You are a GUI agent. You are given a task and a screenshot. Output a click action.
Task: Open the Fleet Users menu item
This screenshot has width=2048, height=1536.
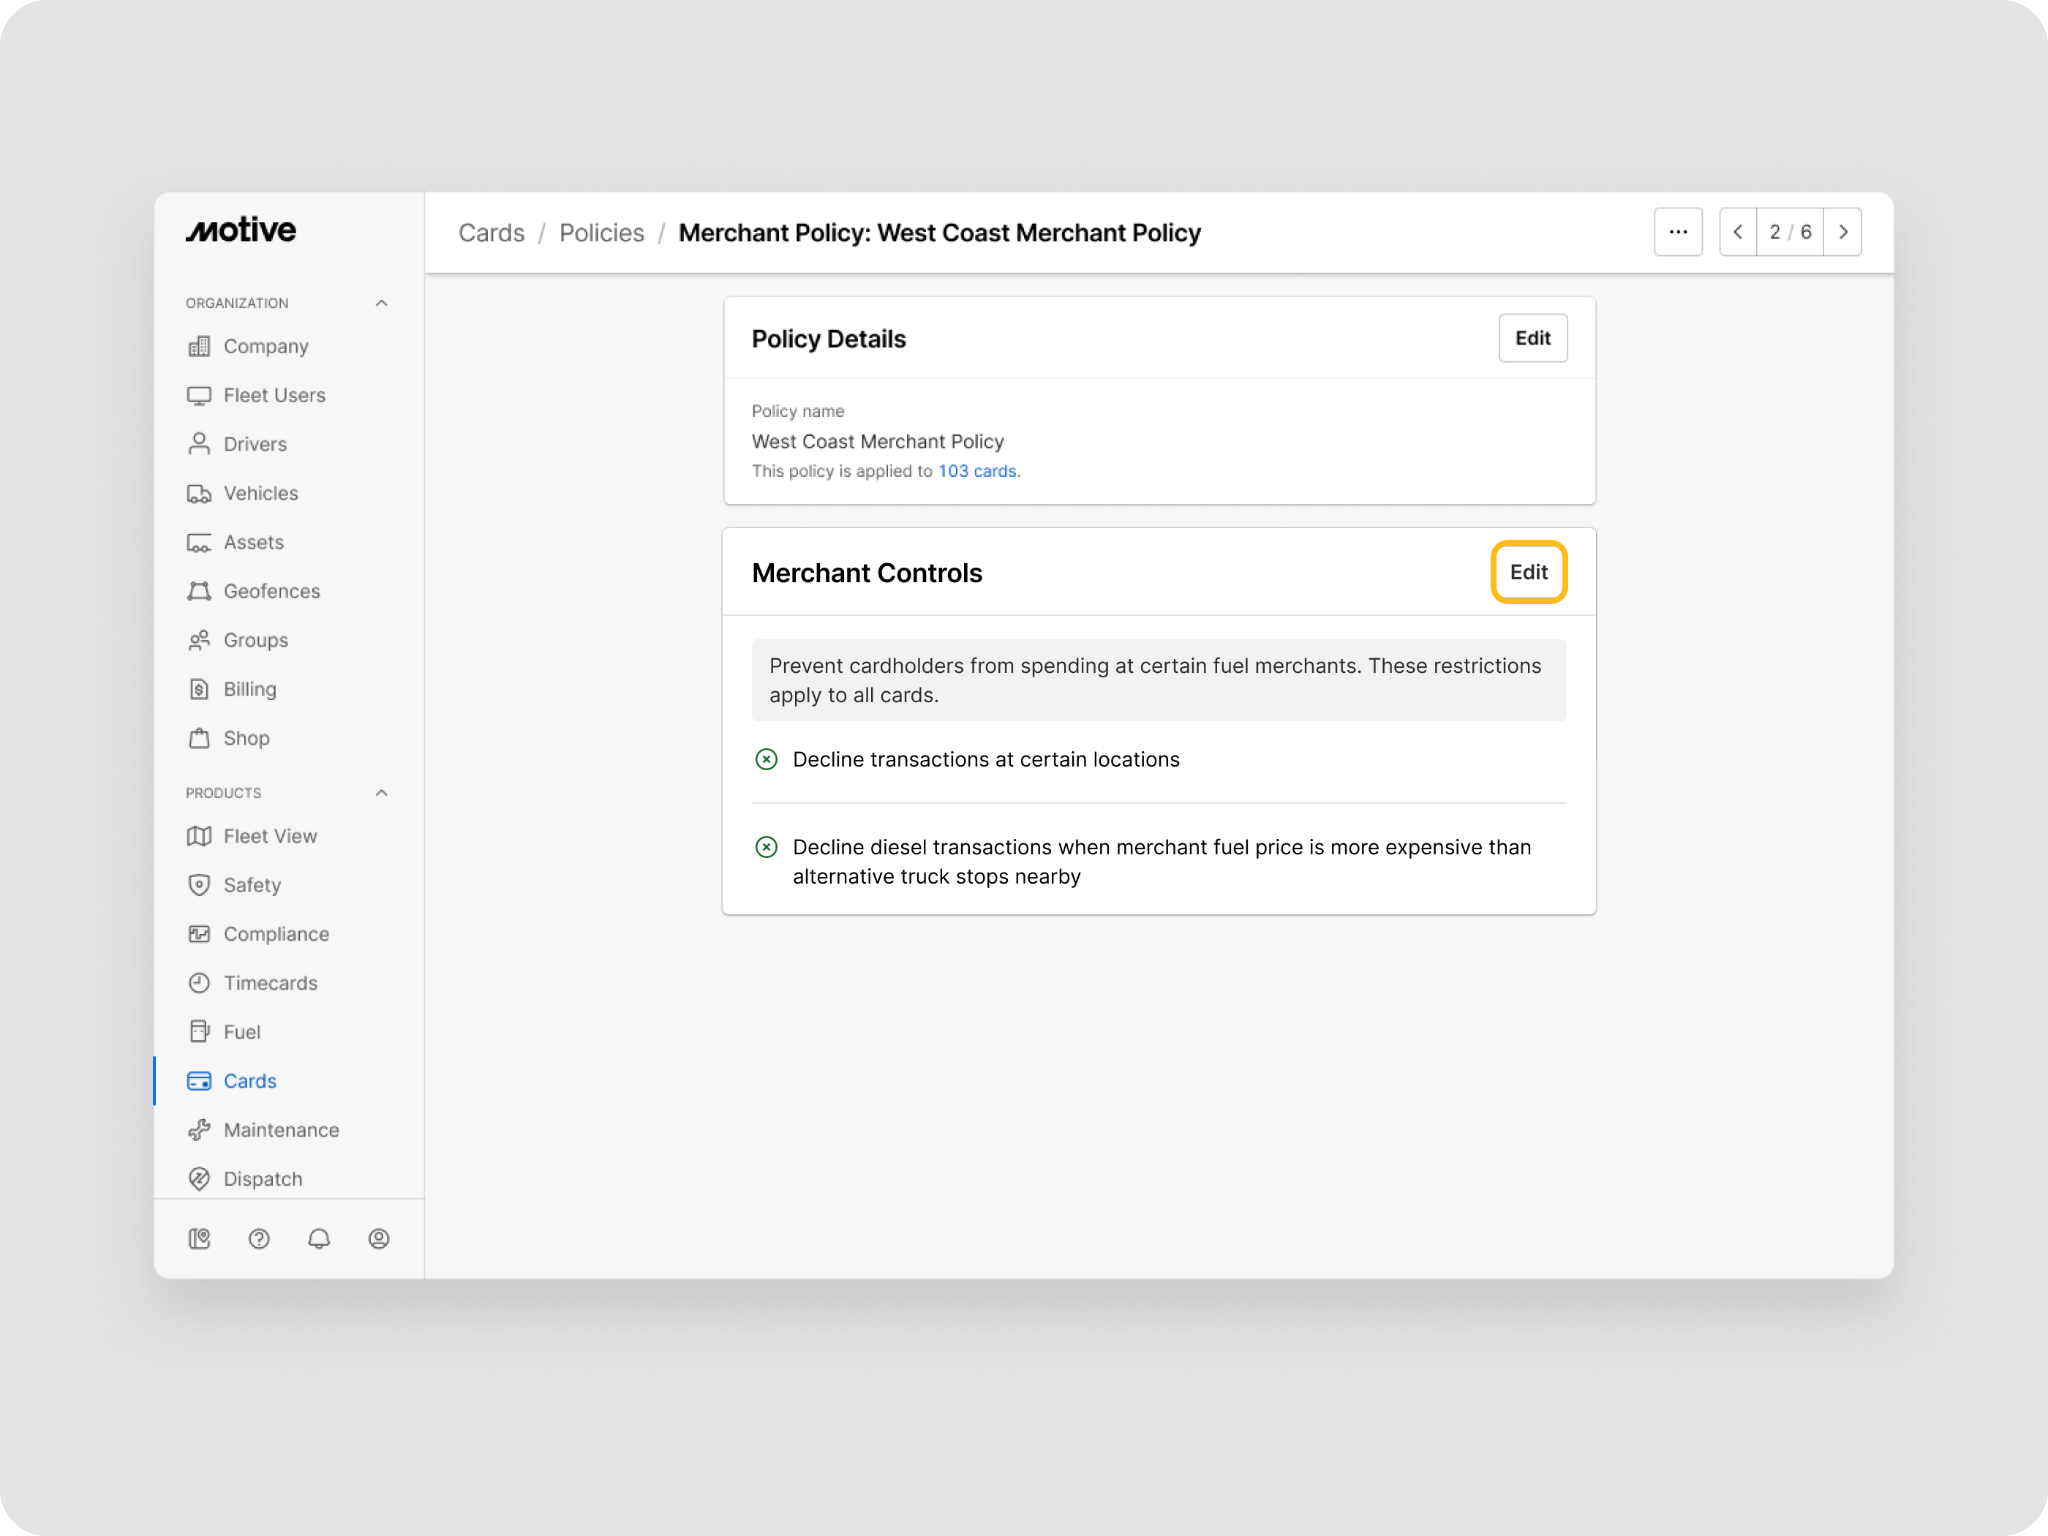275,395
